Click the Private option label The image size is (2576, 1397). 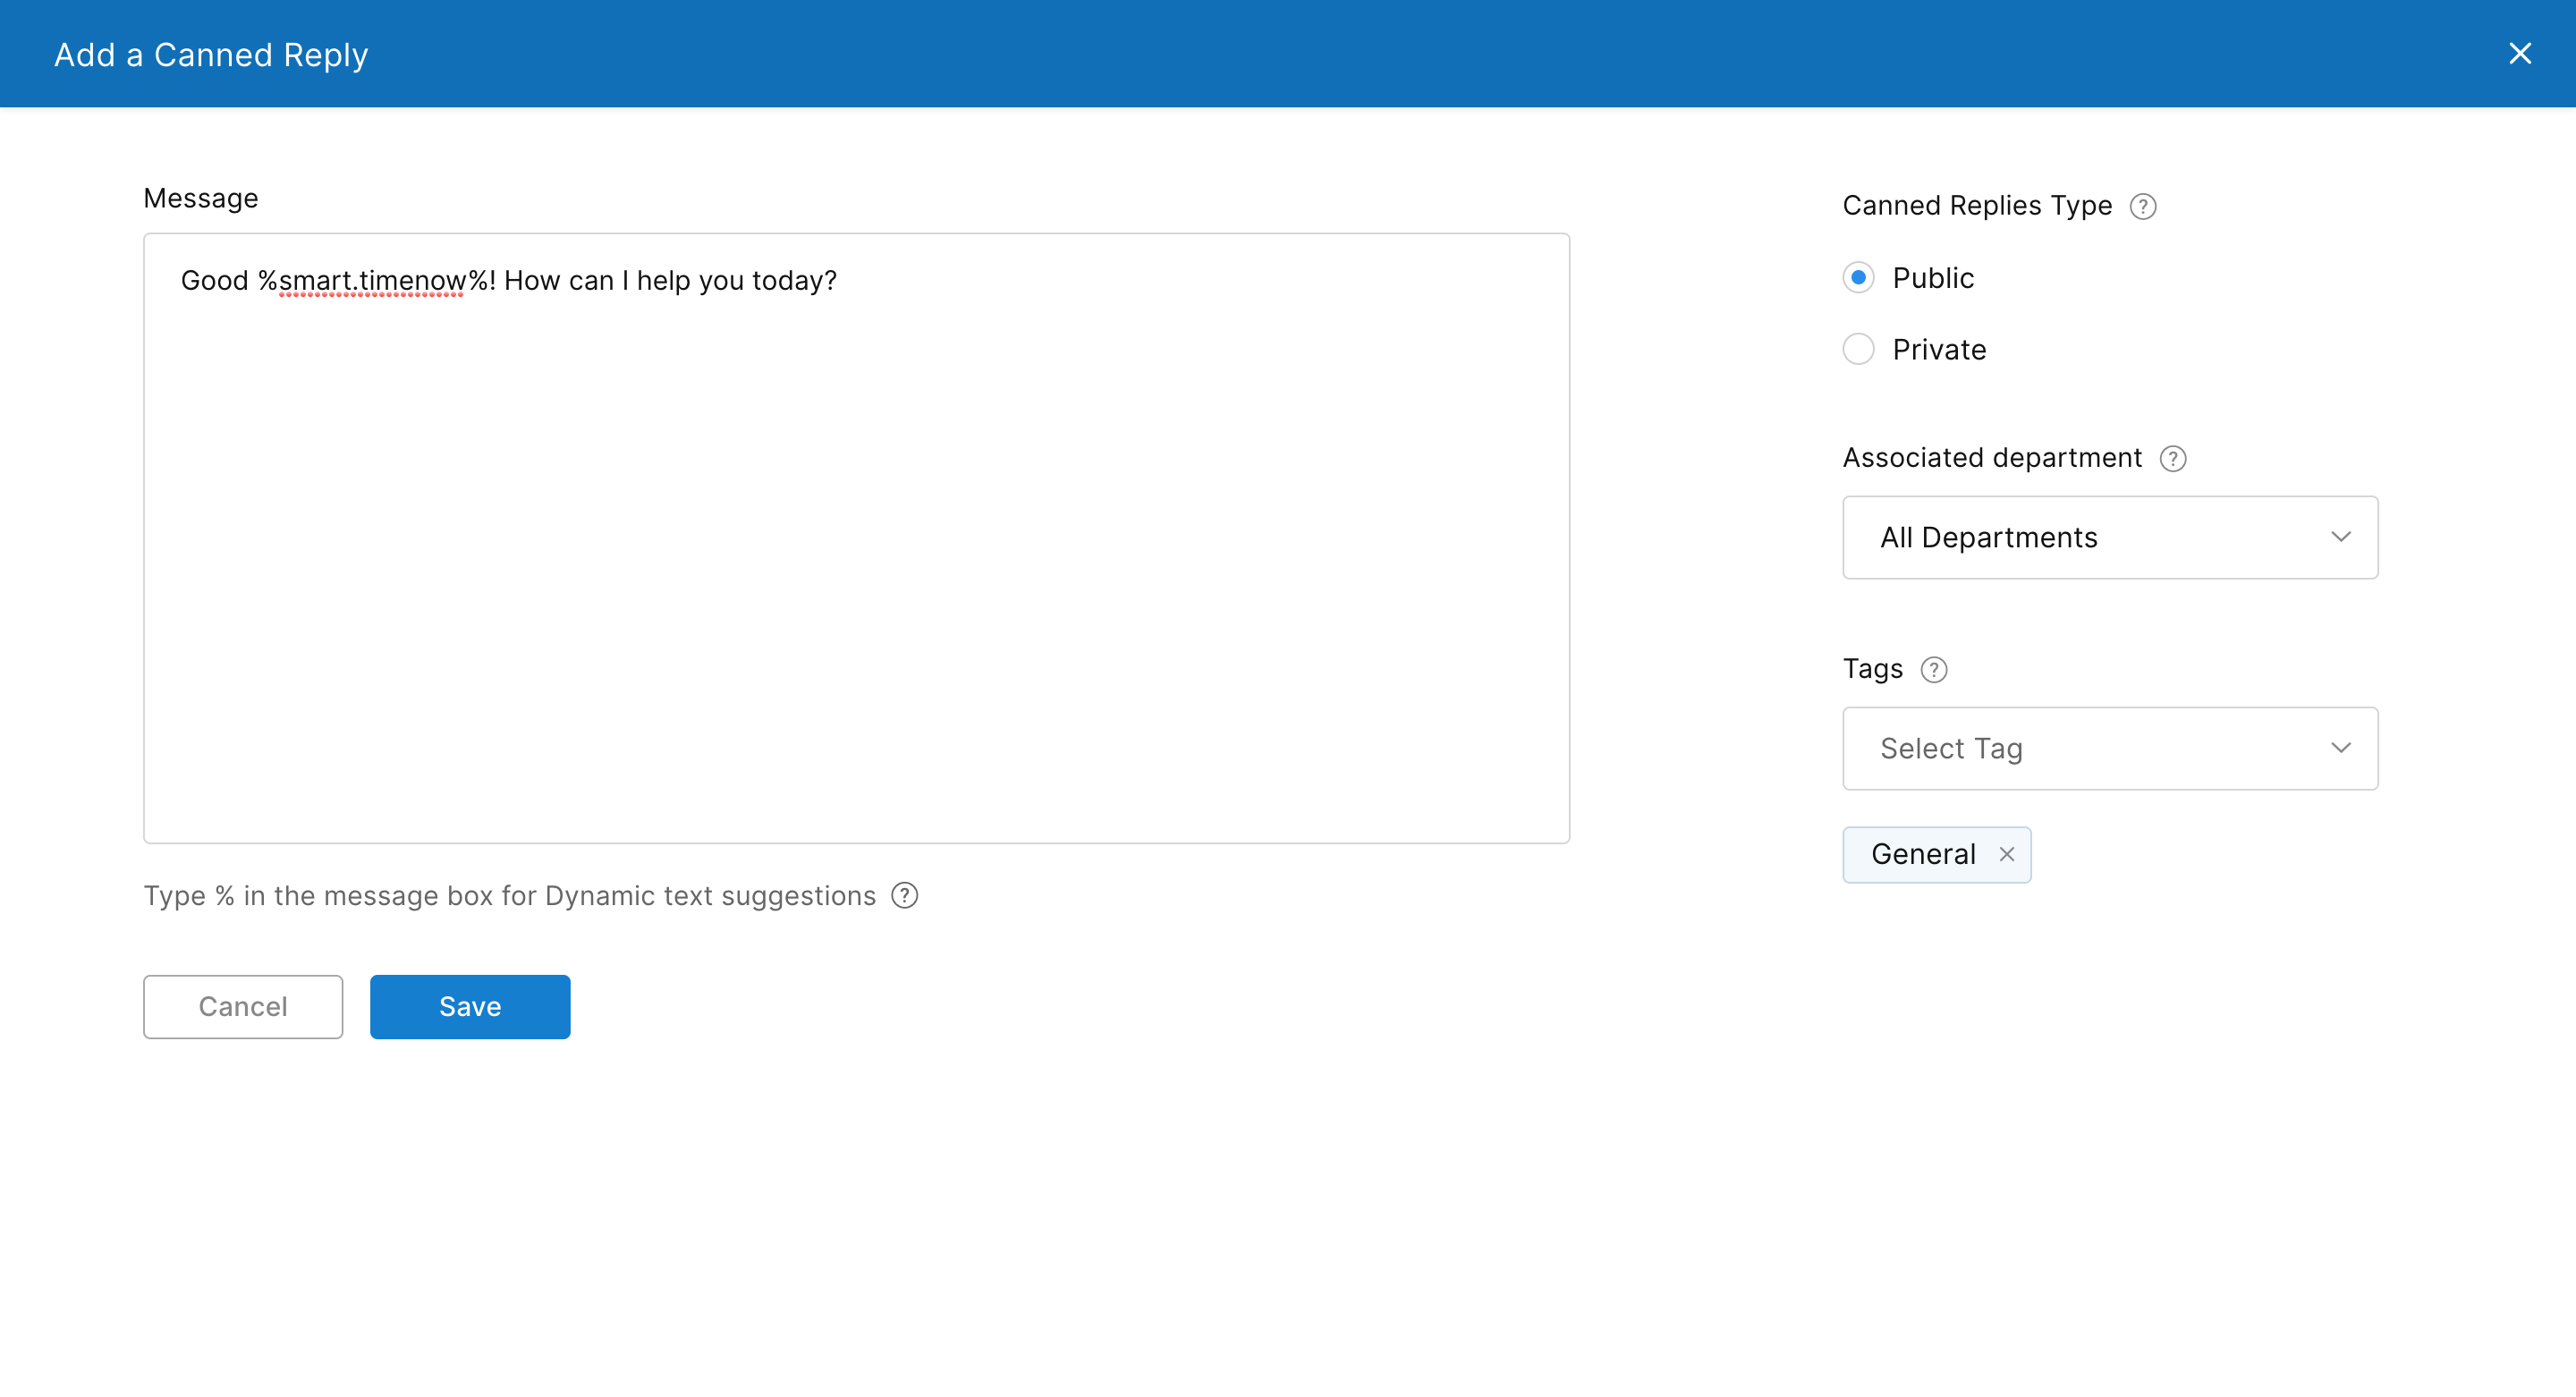[1938, 349]
